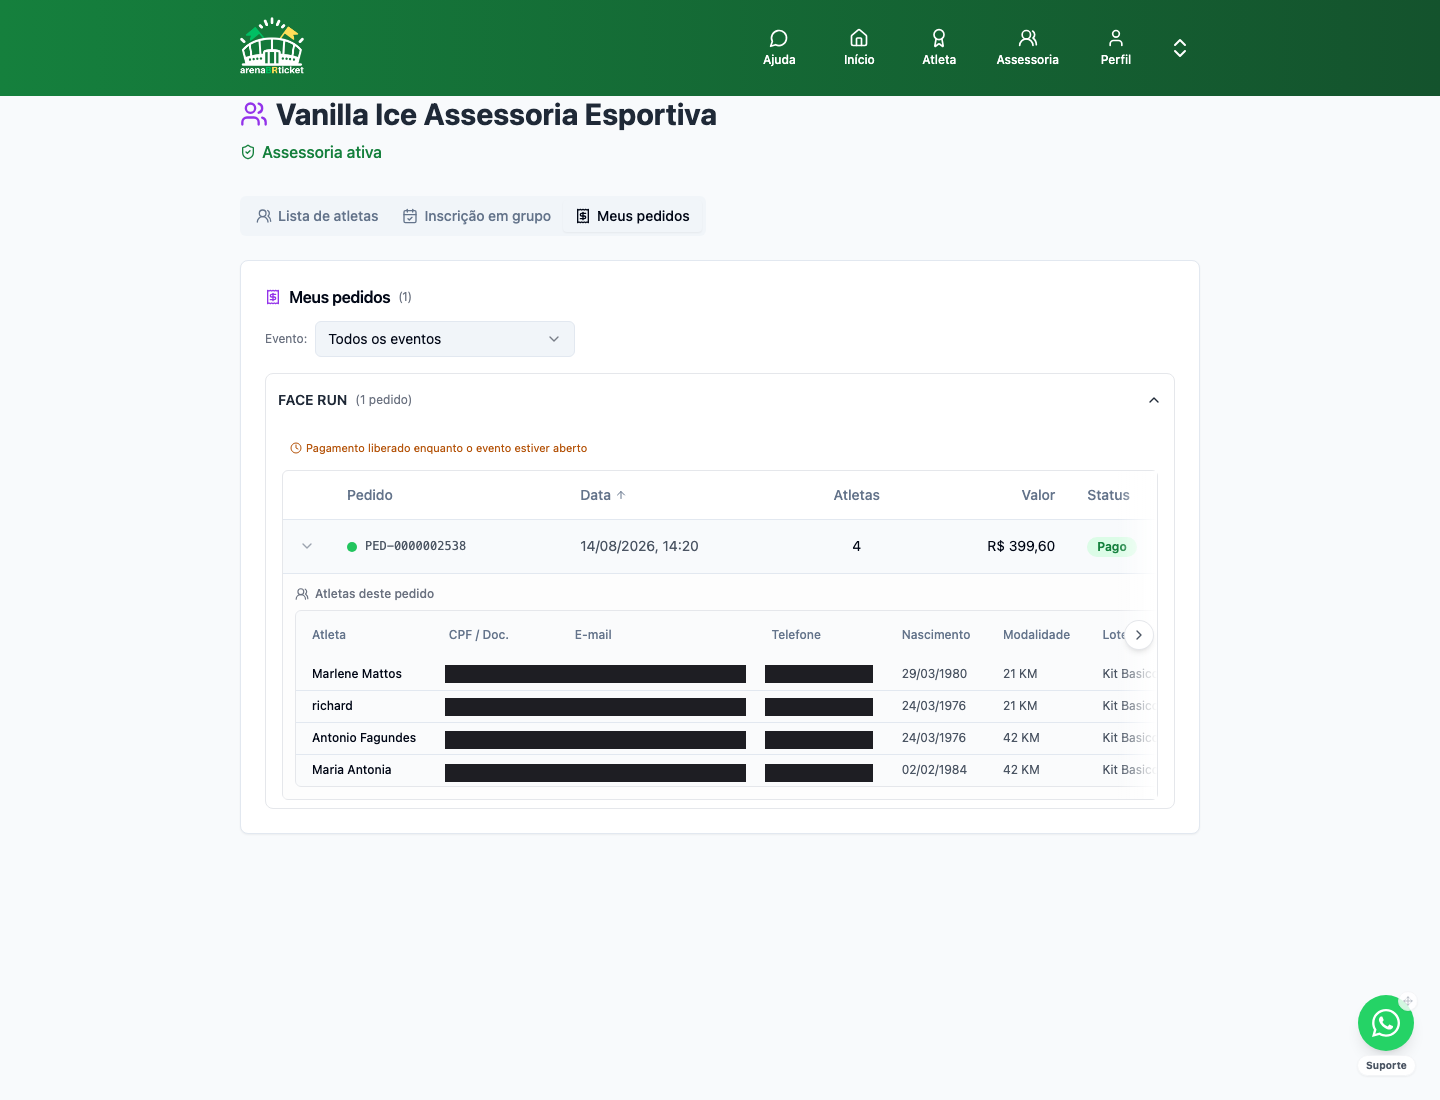Click order number PED-0000002538
1440x1100 pixels.
[x=415, y=546]
